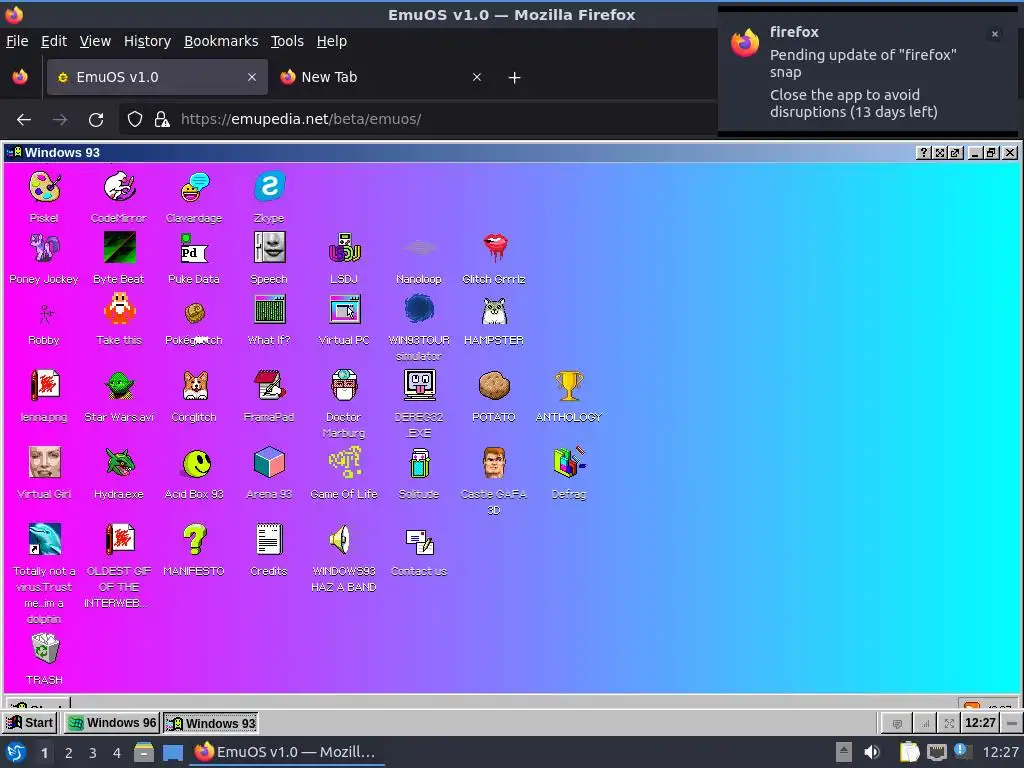Switch to the New Tab tab

pos(381,78)
